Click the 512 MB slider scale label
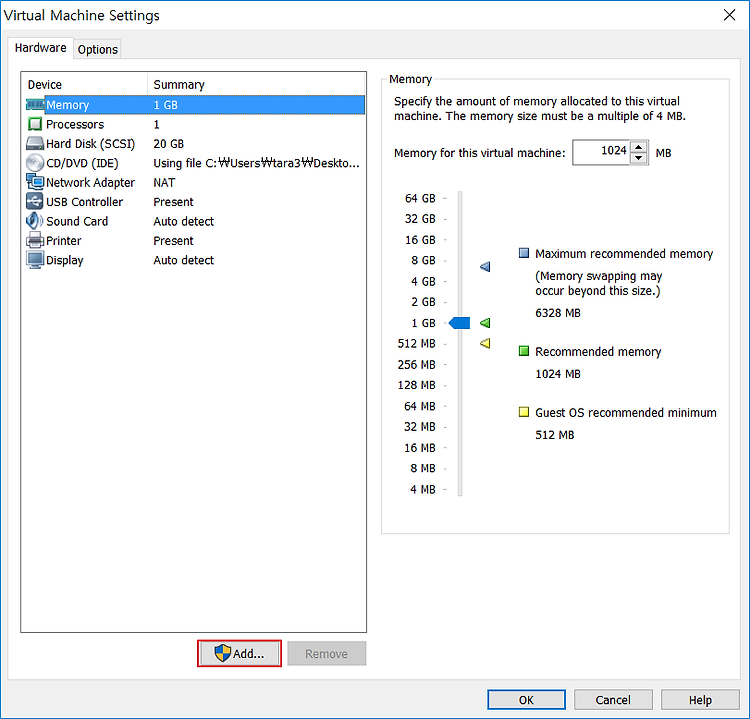The image size is (750, 719). coord(417,343)
